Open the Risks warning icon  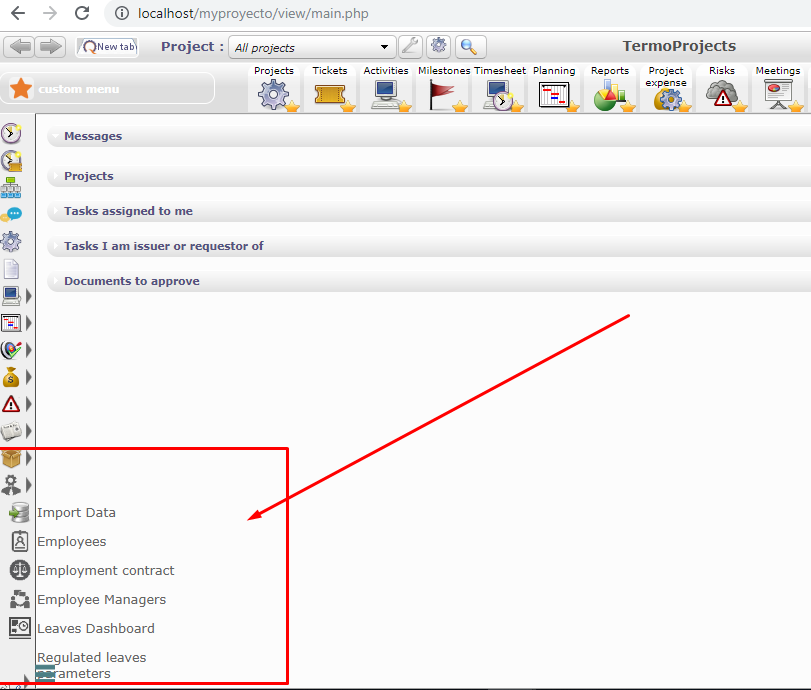point(720,95)
